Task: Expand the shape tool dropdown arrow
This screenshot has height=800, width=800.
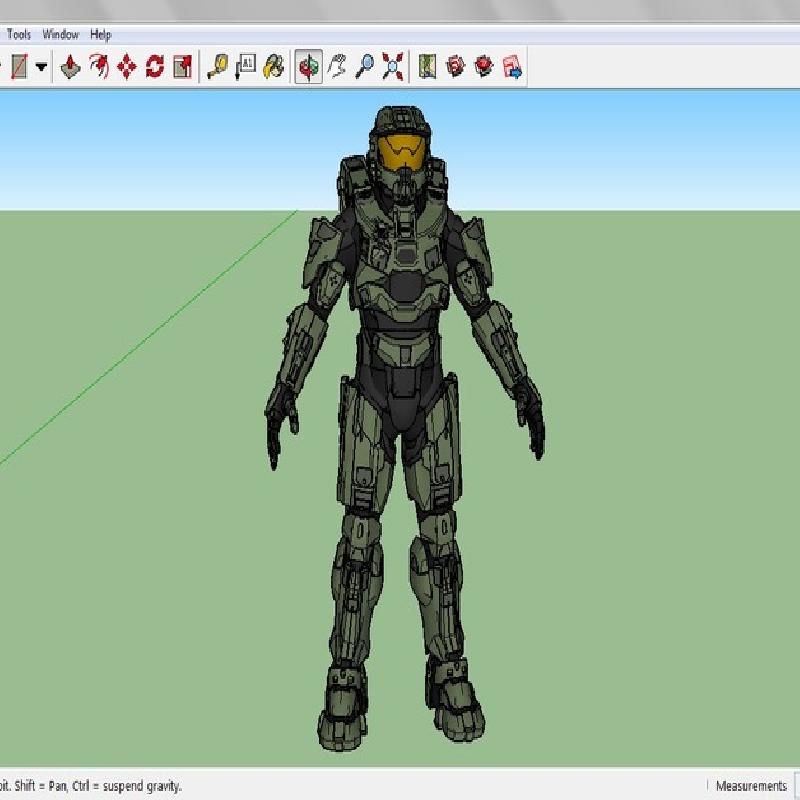Action: click(x=41, y=67)
